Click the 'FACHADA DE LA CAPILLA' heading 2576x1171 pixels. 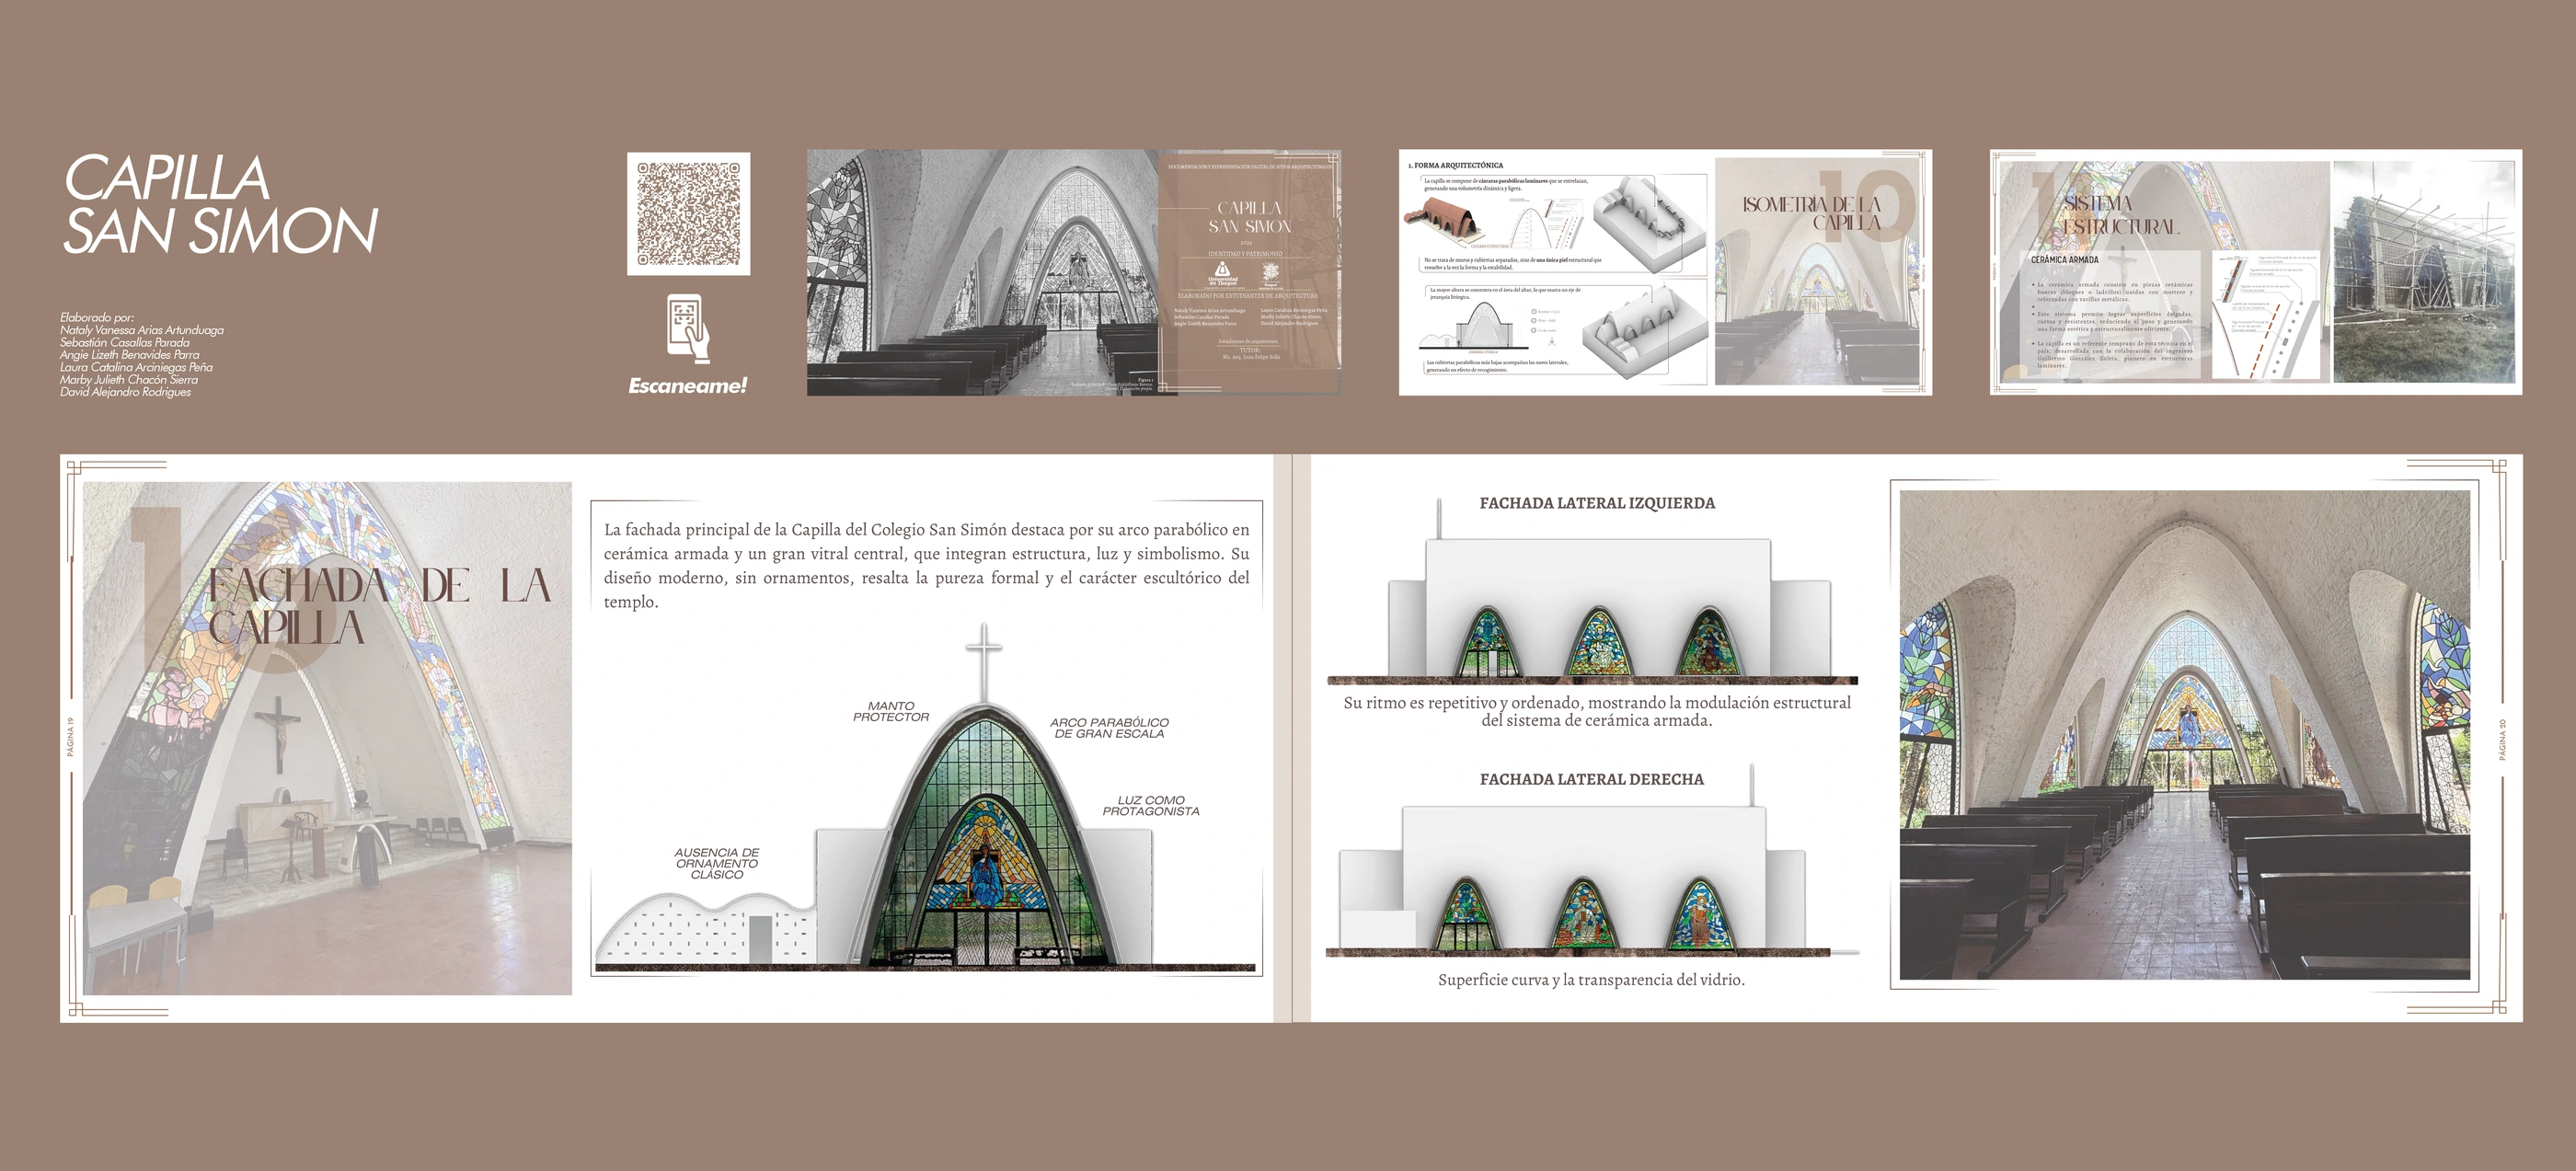379,606
